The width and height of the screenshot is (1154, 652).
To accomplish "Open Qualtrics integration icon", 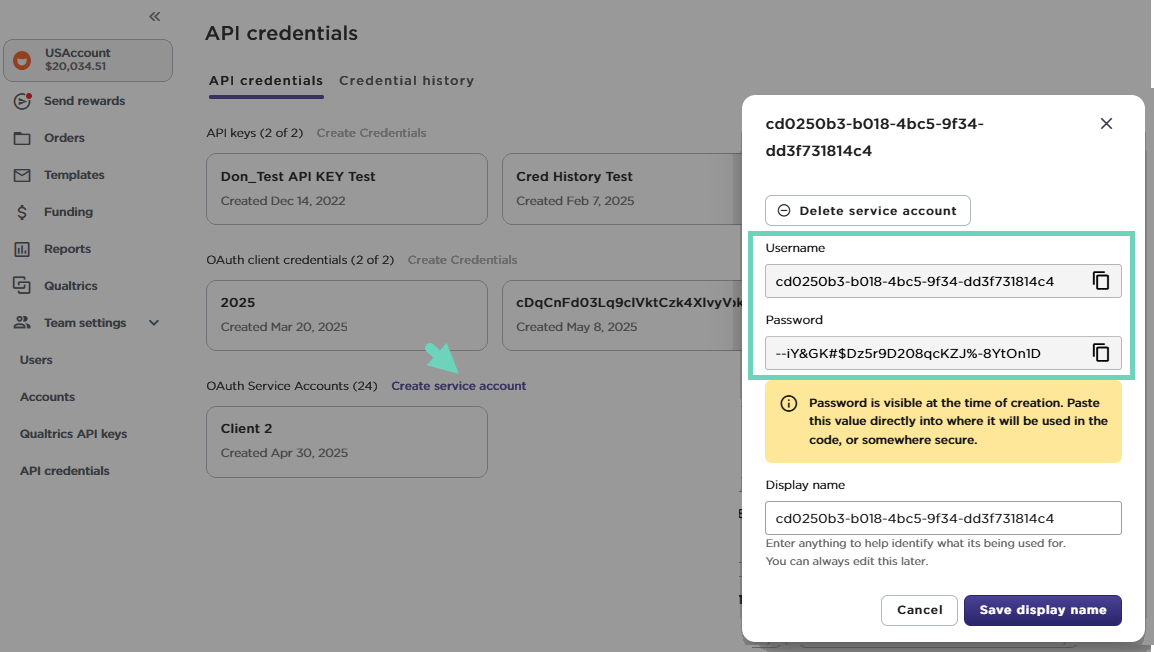I will click(x=22, y=286).
